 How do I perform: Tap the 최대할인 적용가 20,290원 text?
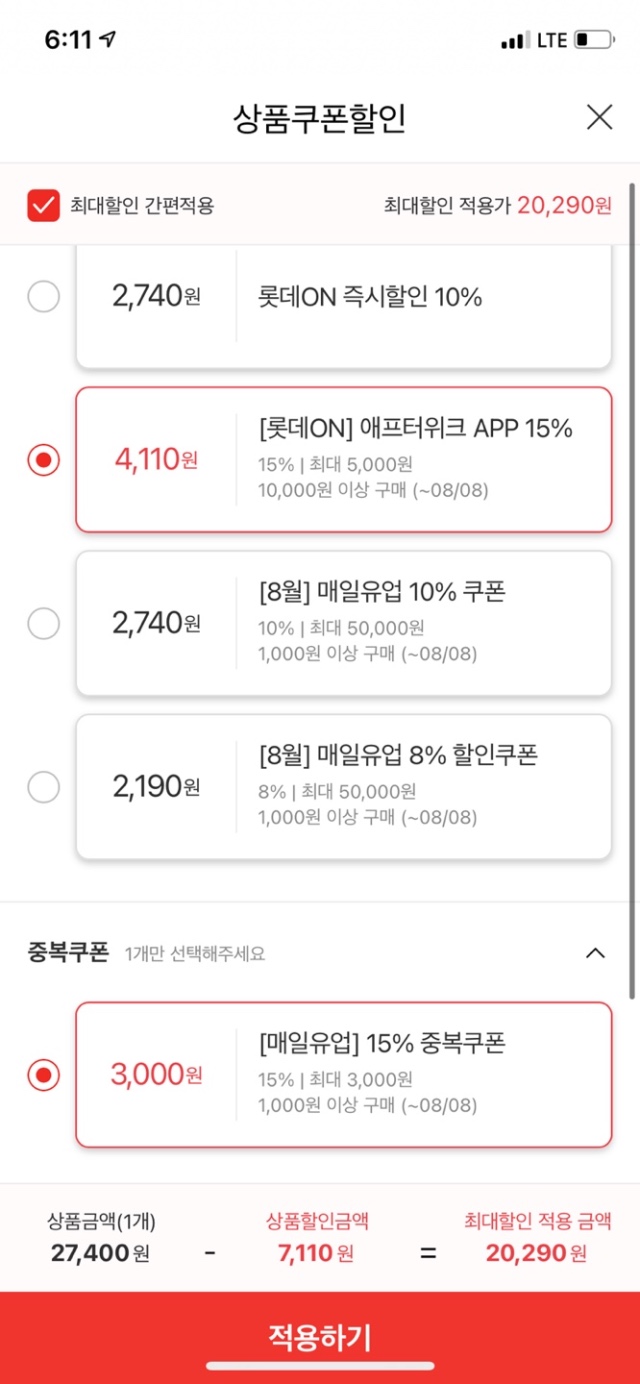tap(497, 206)
